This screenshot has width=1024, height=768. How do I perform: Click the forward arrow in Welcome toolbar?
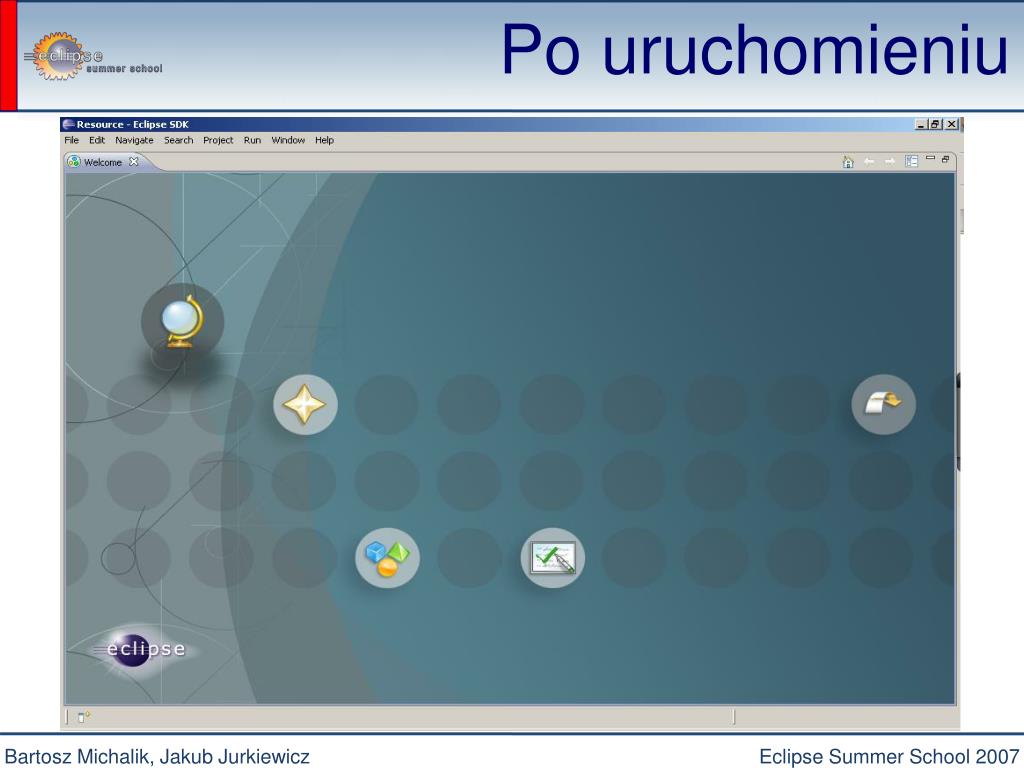889,161
